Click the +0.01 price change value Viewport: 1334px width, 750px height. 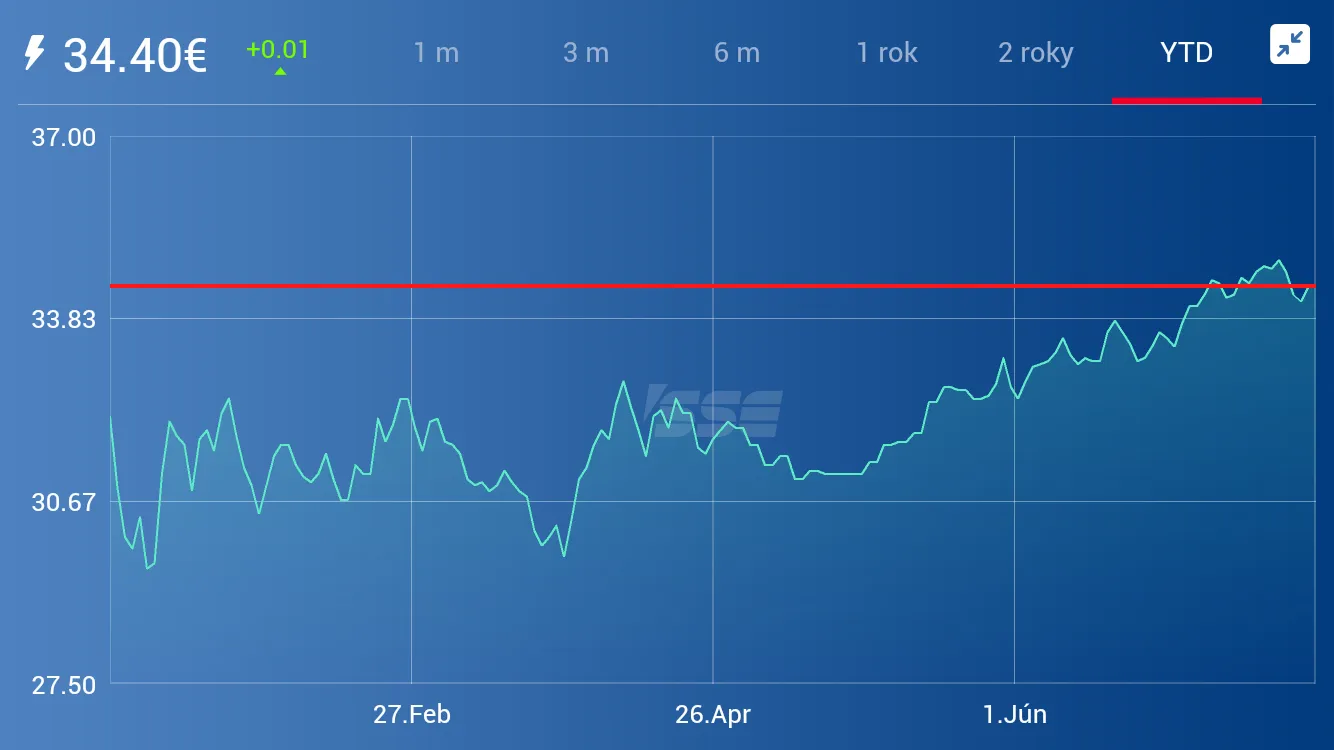(277, 50)
